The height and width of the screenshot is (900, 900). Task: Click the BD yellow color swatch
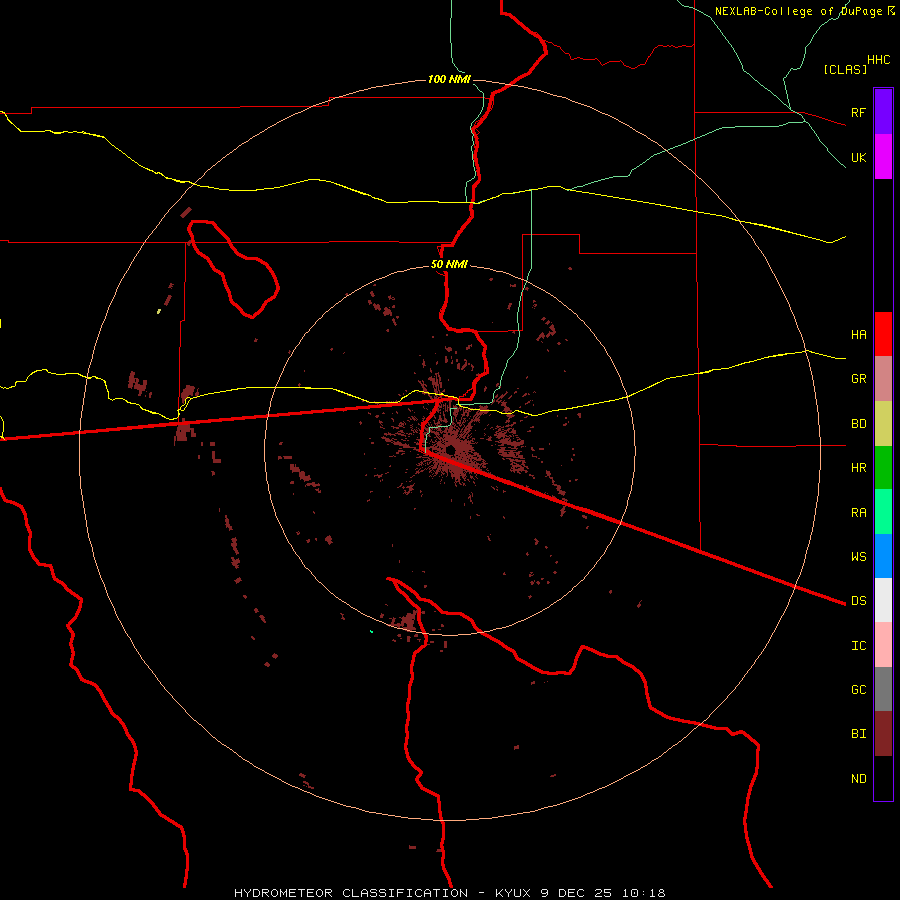(883, 423)
